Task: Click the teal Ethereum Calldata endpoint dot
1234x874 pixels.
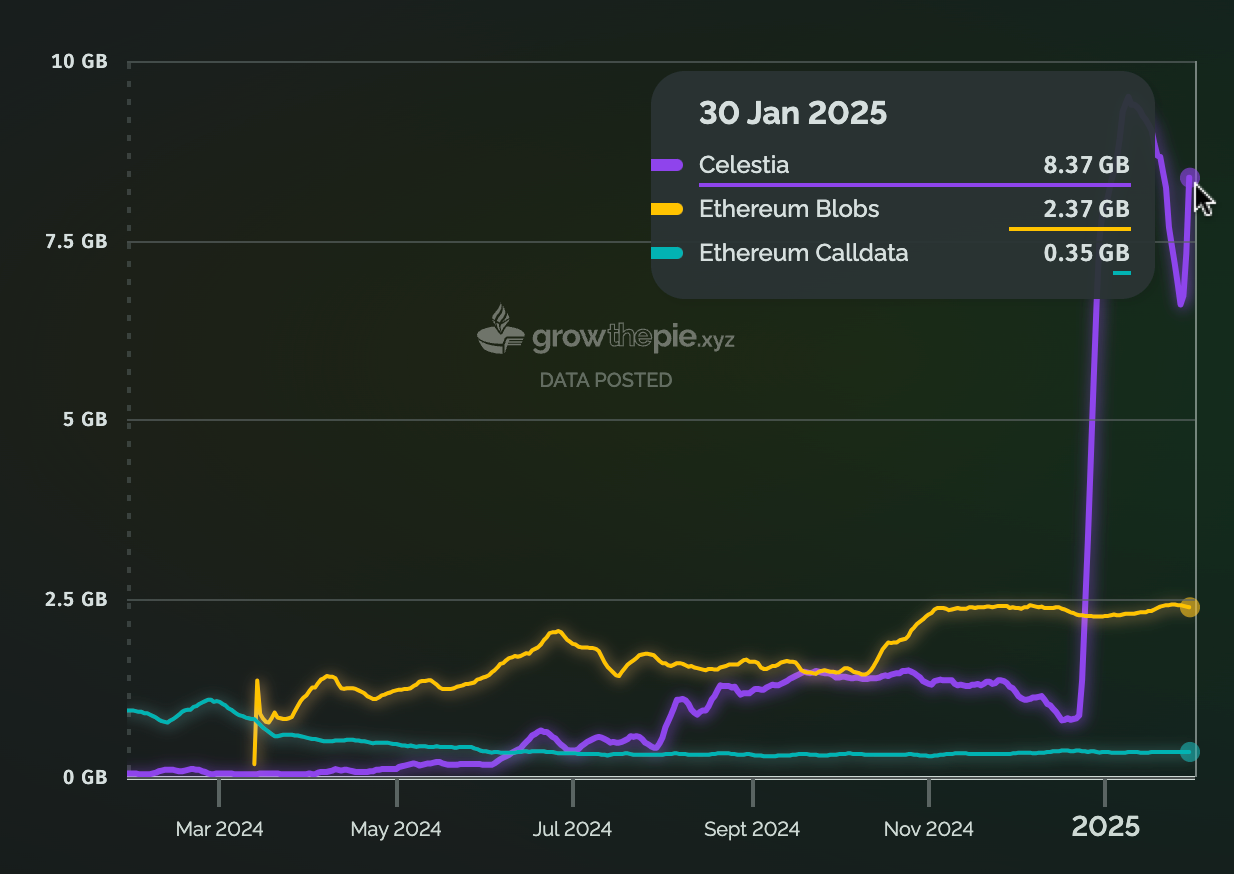Action: point(1189,752)
